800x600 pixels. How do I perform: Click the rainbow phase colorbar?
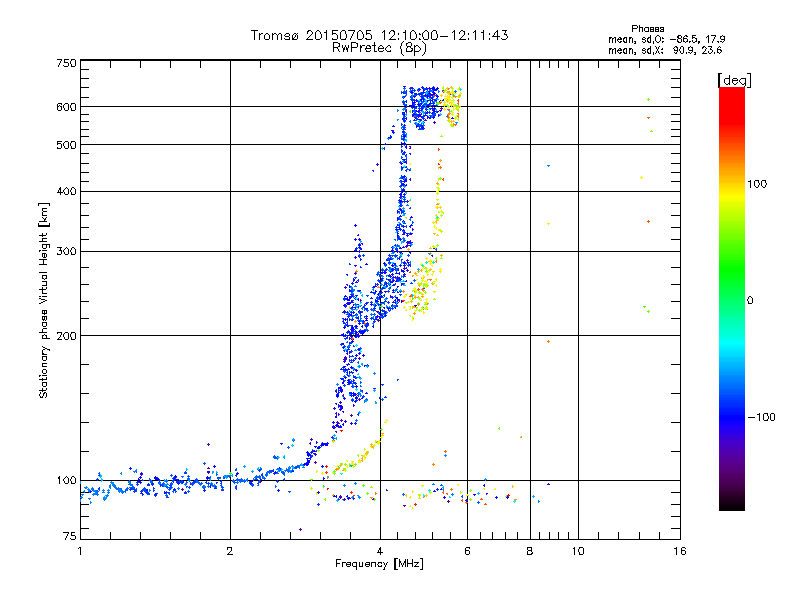[732, 298]
